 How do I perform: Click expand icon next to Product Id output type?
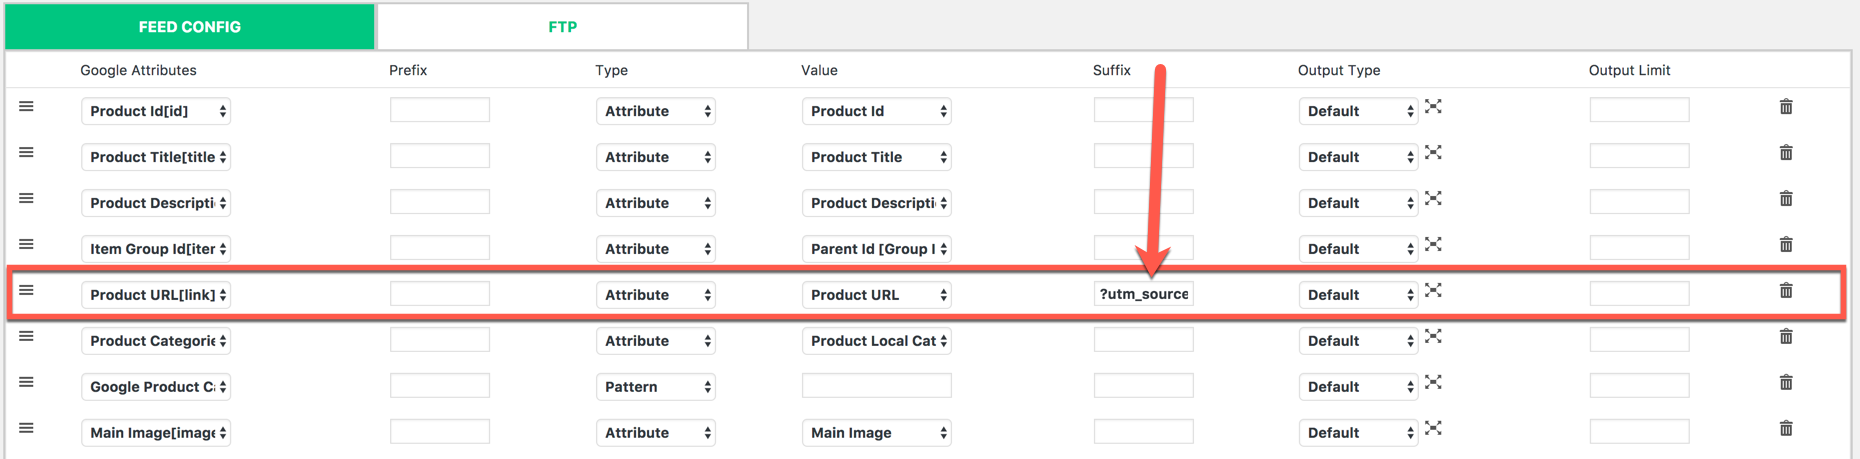[x=1433, y=107]
